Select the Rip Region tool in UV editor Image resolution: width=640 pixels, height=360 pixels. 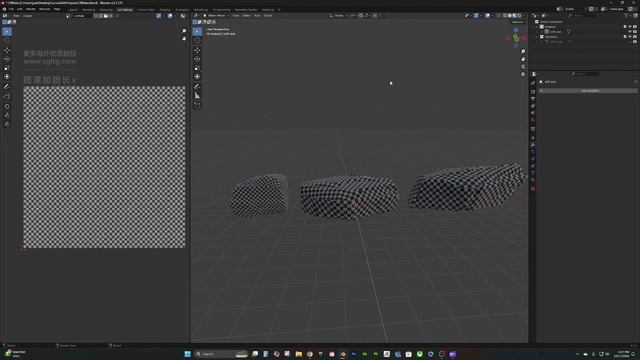7,96
